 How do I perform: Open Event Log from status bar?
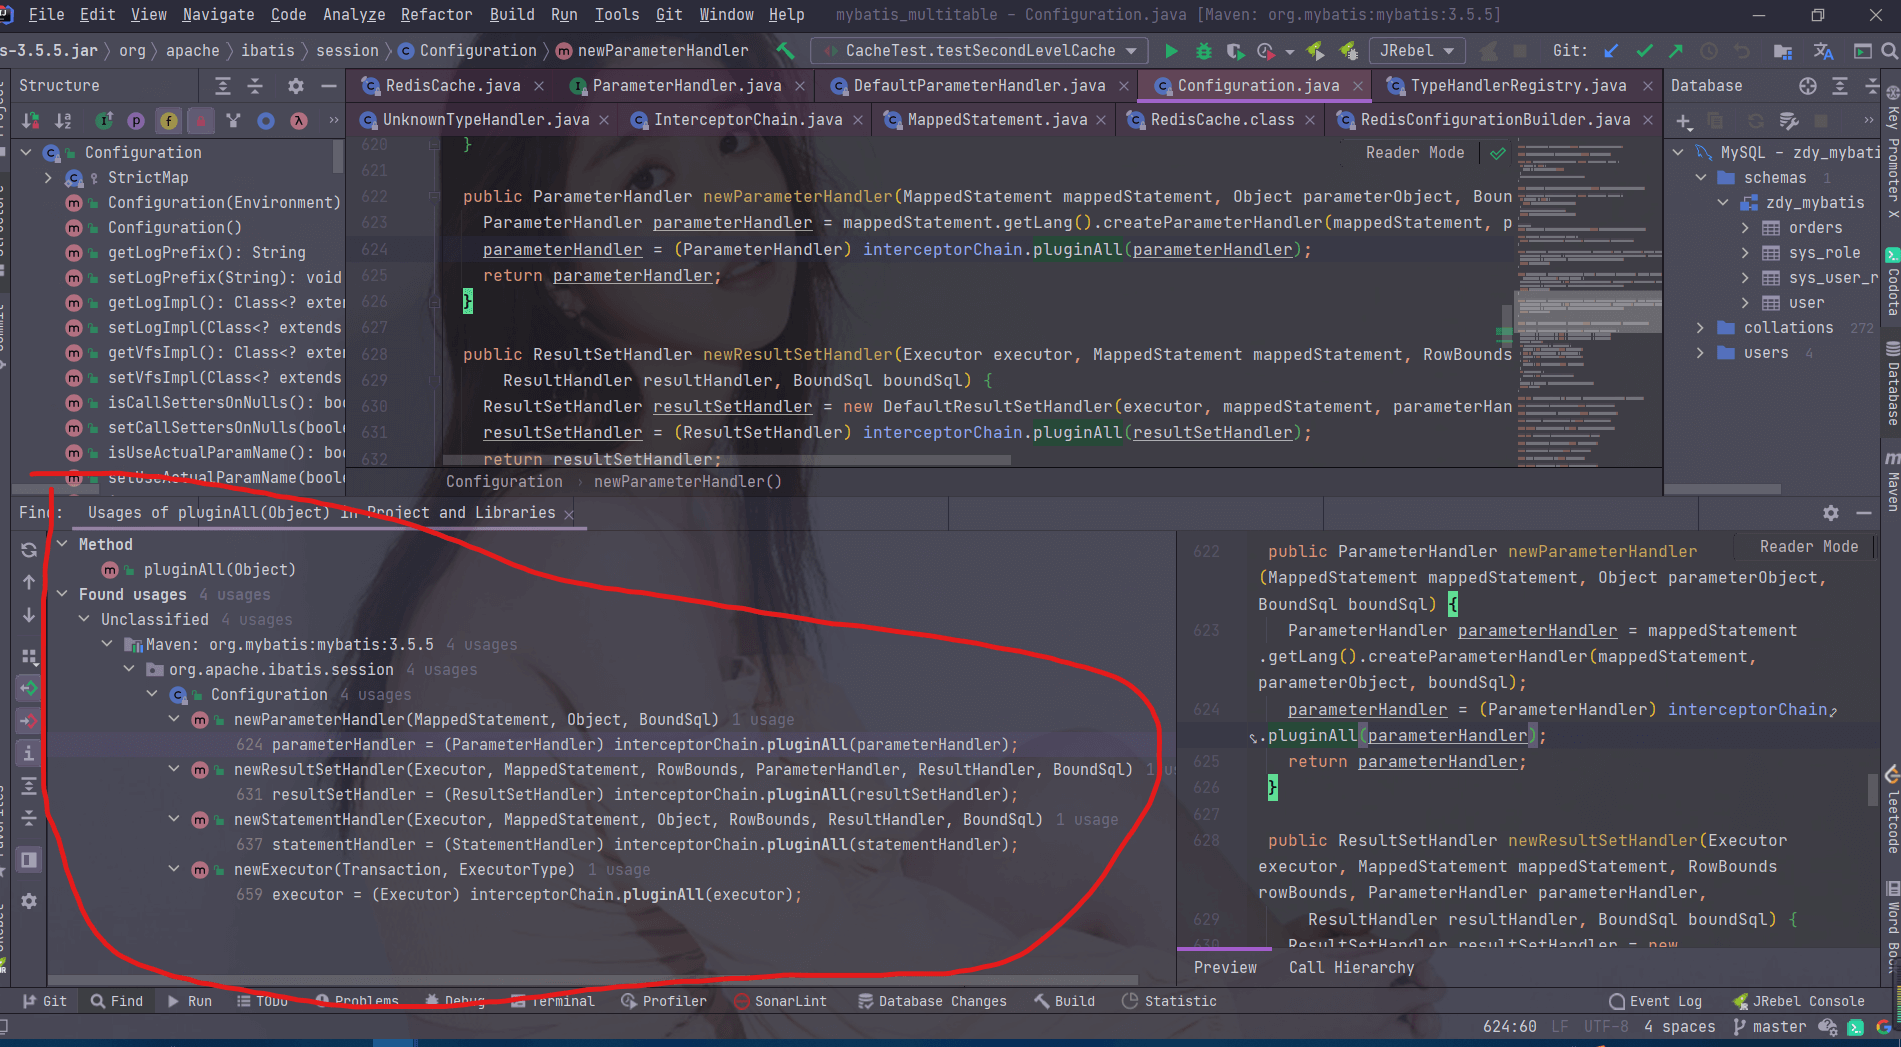click(1655, 1001)
